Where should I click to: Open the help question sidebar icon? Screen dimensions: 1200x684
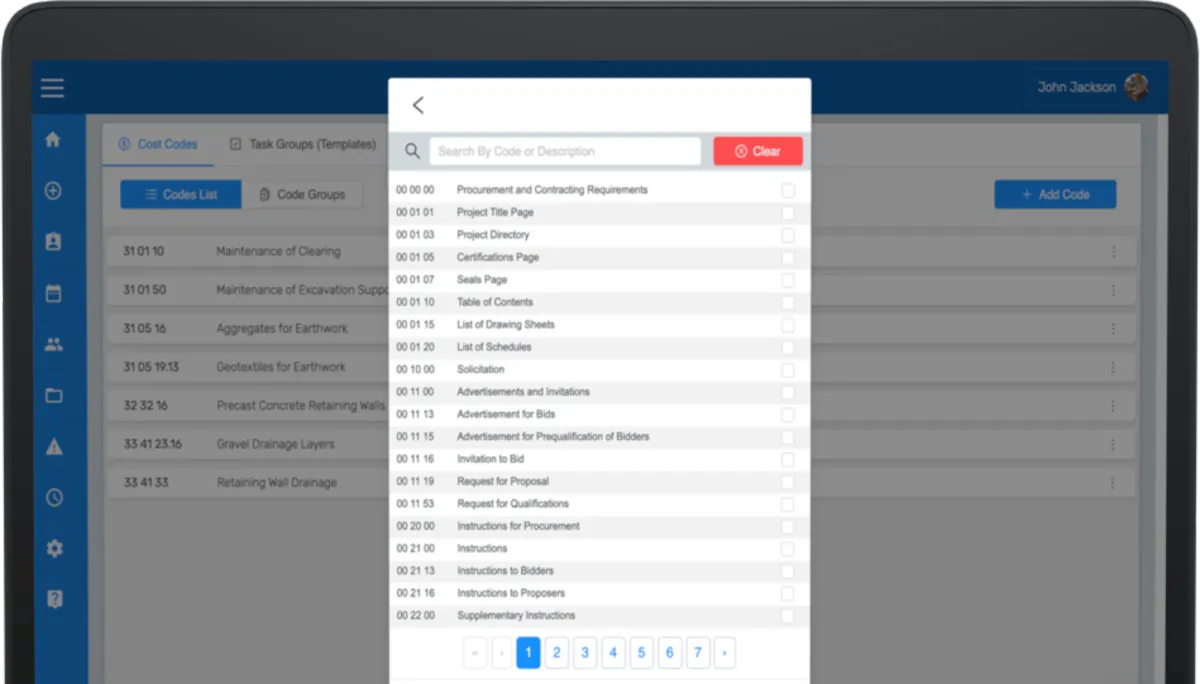(x=54, y=600)
